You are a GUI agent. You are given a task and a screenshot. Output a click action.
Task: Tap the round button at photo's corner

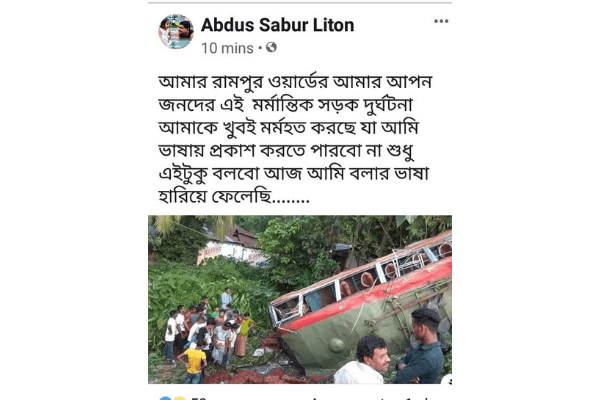click(x=448, y=379)
